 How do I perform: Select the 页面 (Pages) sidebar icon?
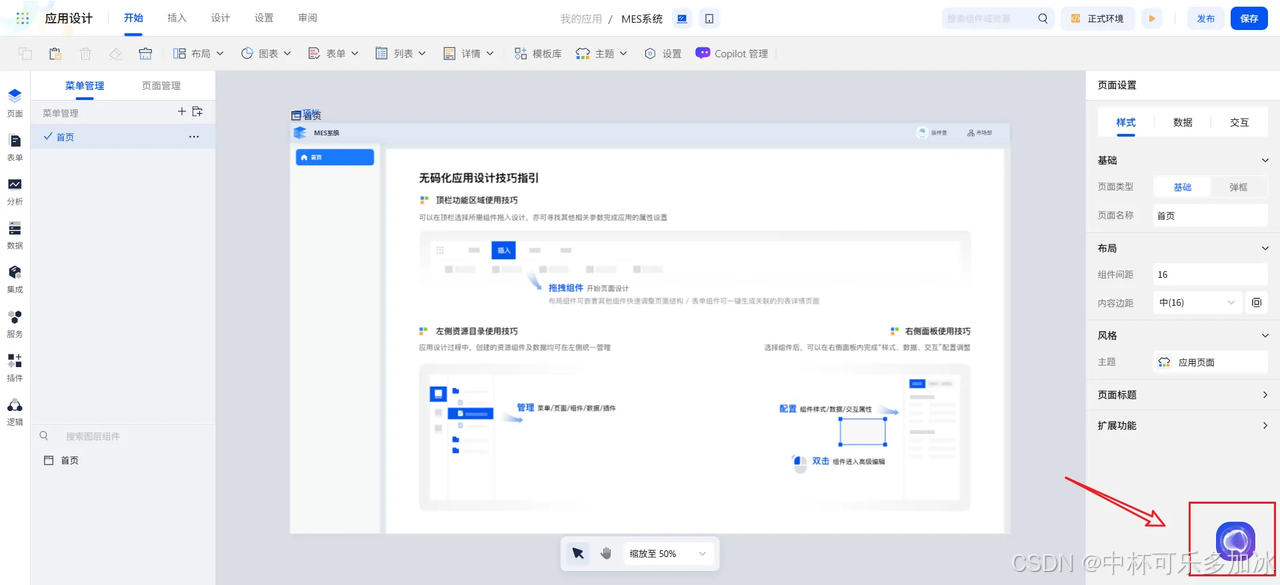click(14, 100)
